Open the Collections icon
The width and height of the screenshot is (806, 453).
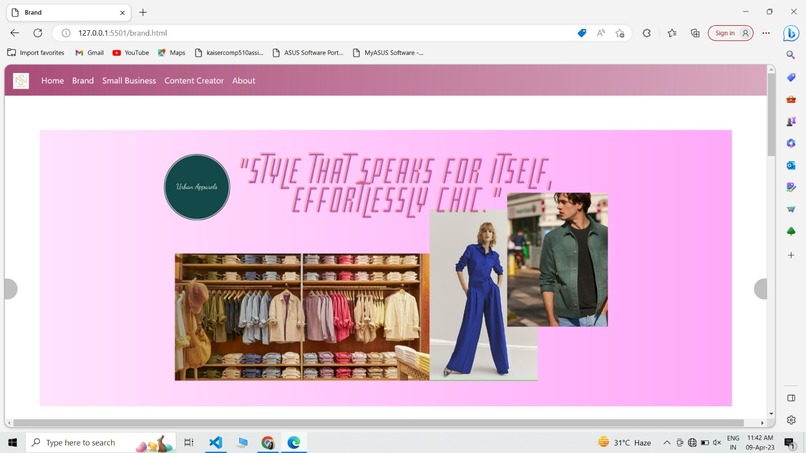point(695,33)
